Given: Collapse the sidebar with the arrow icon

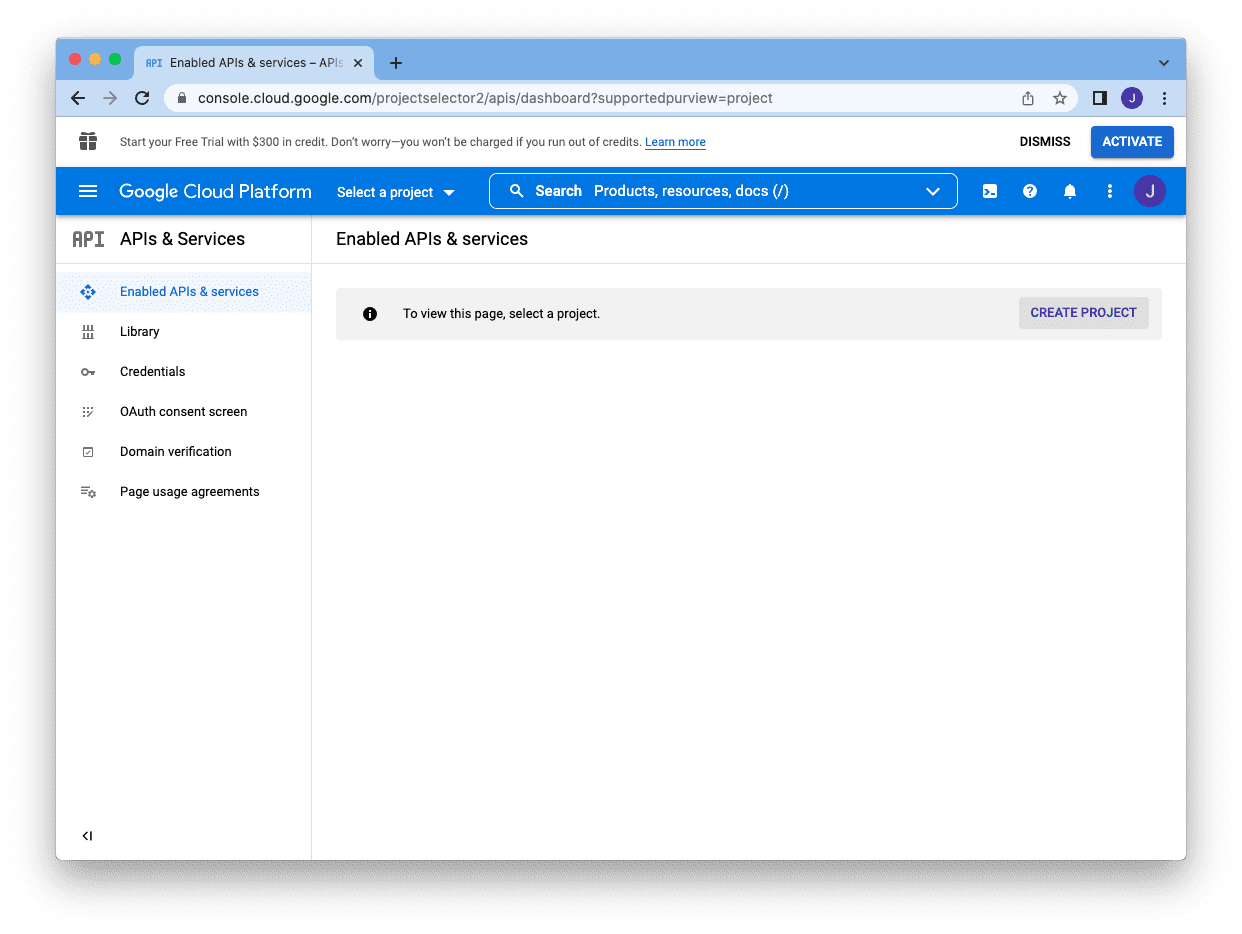Looking at the screenshot, I should [x=88, y=836].
